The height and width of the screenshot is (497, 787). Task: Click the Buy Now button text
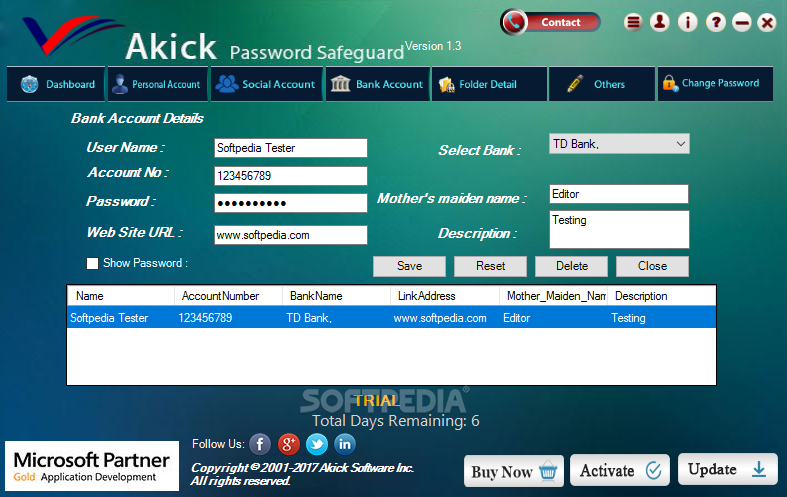pyautogui.click(x=501, y=472)
